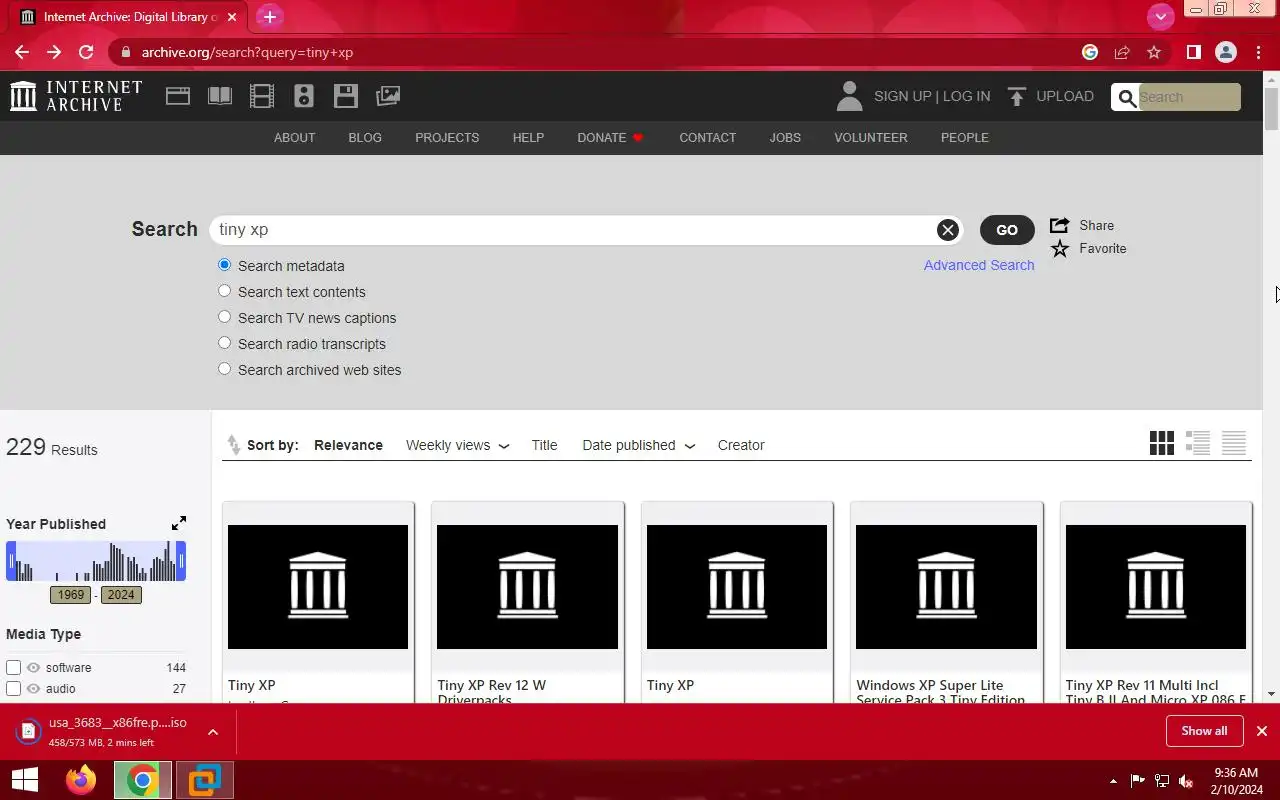Click the user avatar icon
Viewport: 1280px width, 800px height.
pos(849,96)
